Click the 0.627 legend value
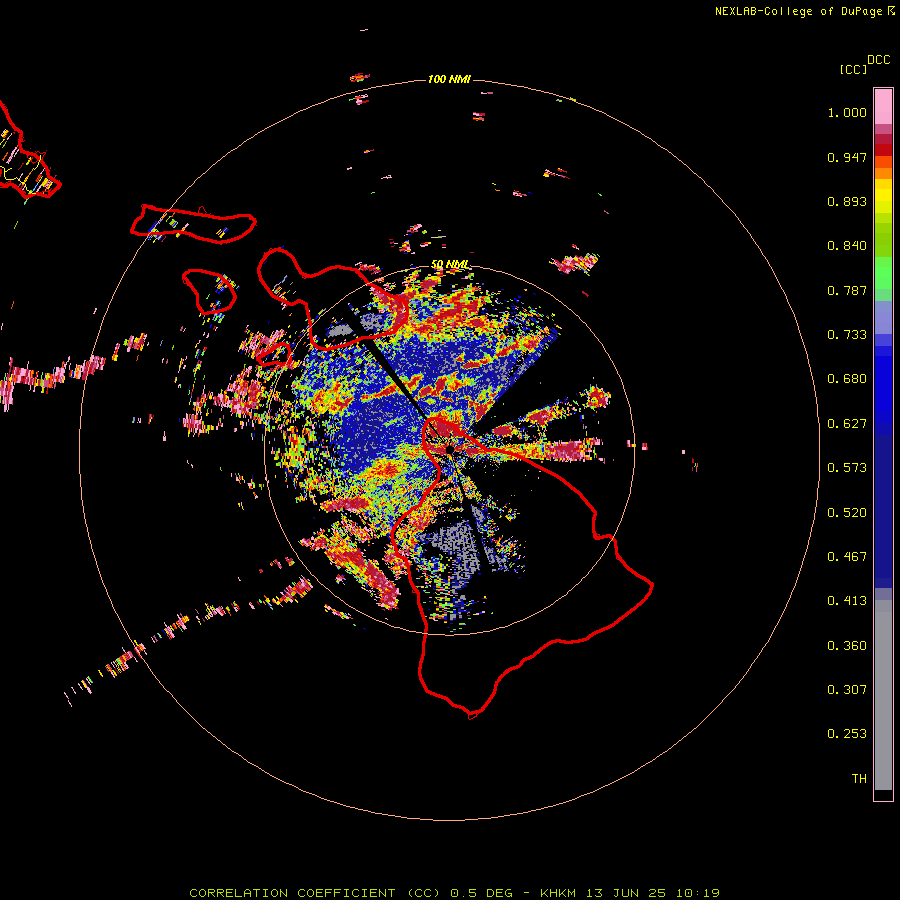This screenshot has height=900, width=900. (847, 424)
